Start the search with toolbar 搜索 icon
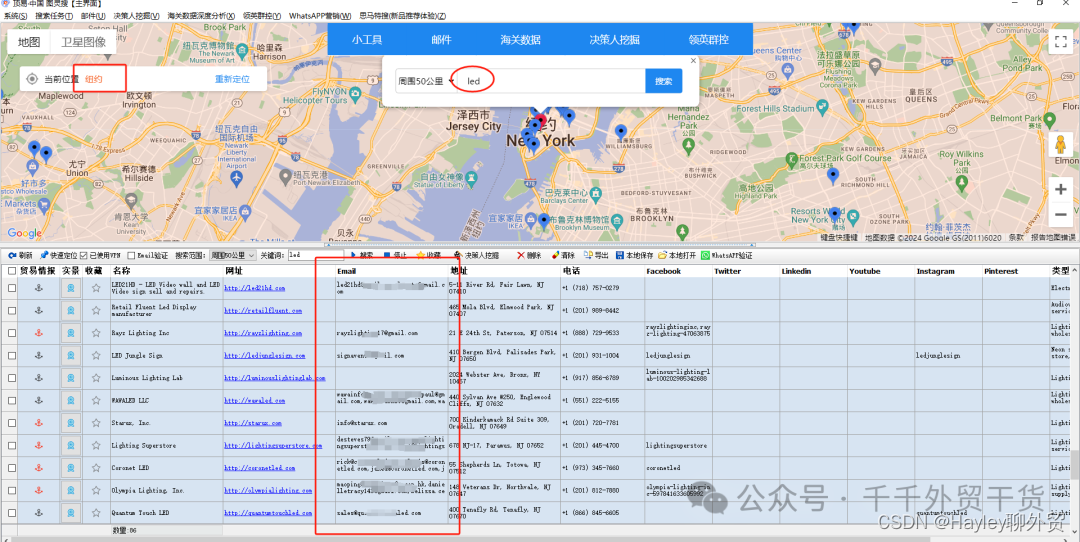Image resolution: width=1080 pixels, height=542 pixels. [353, 255]
